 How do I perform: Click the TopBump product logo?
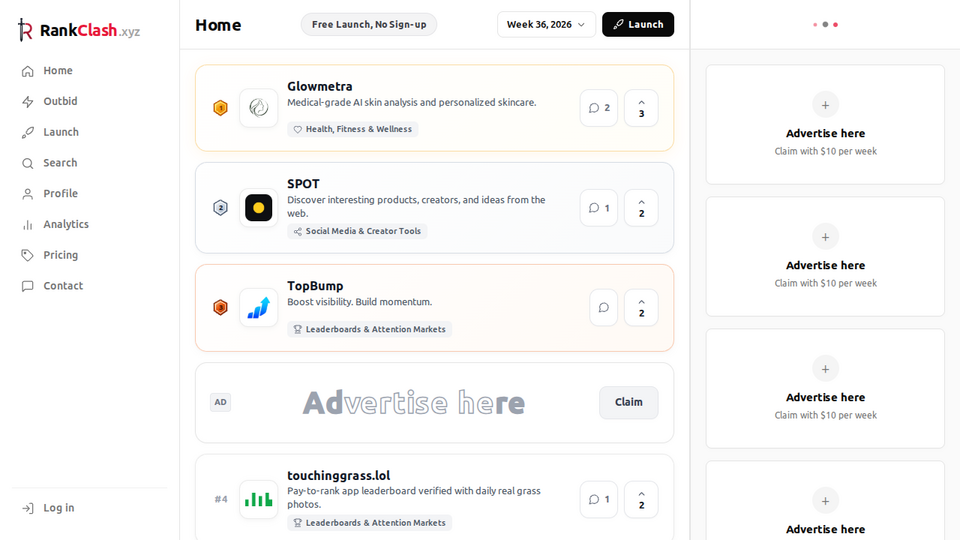[258, 307]
